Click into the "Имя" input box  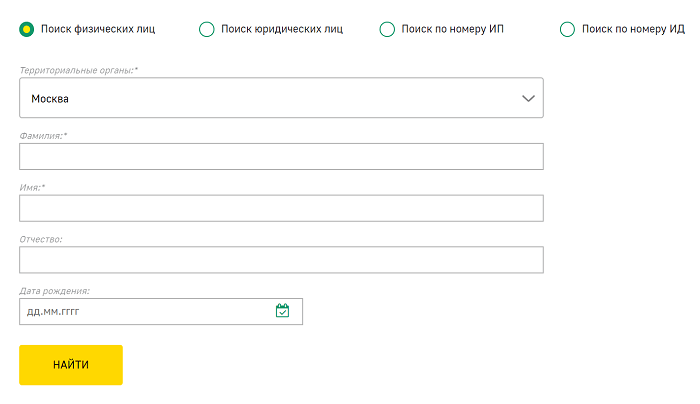tap(280, 208)
